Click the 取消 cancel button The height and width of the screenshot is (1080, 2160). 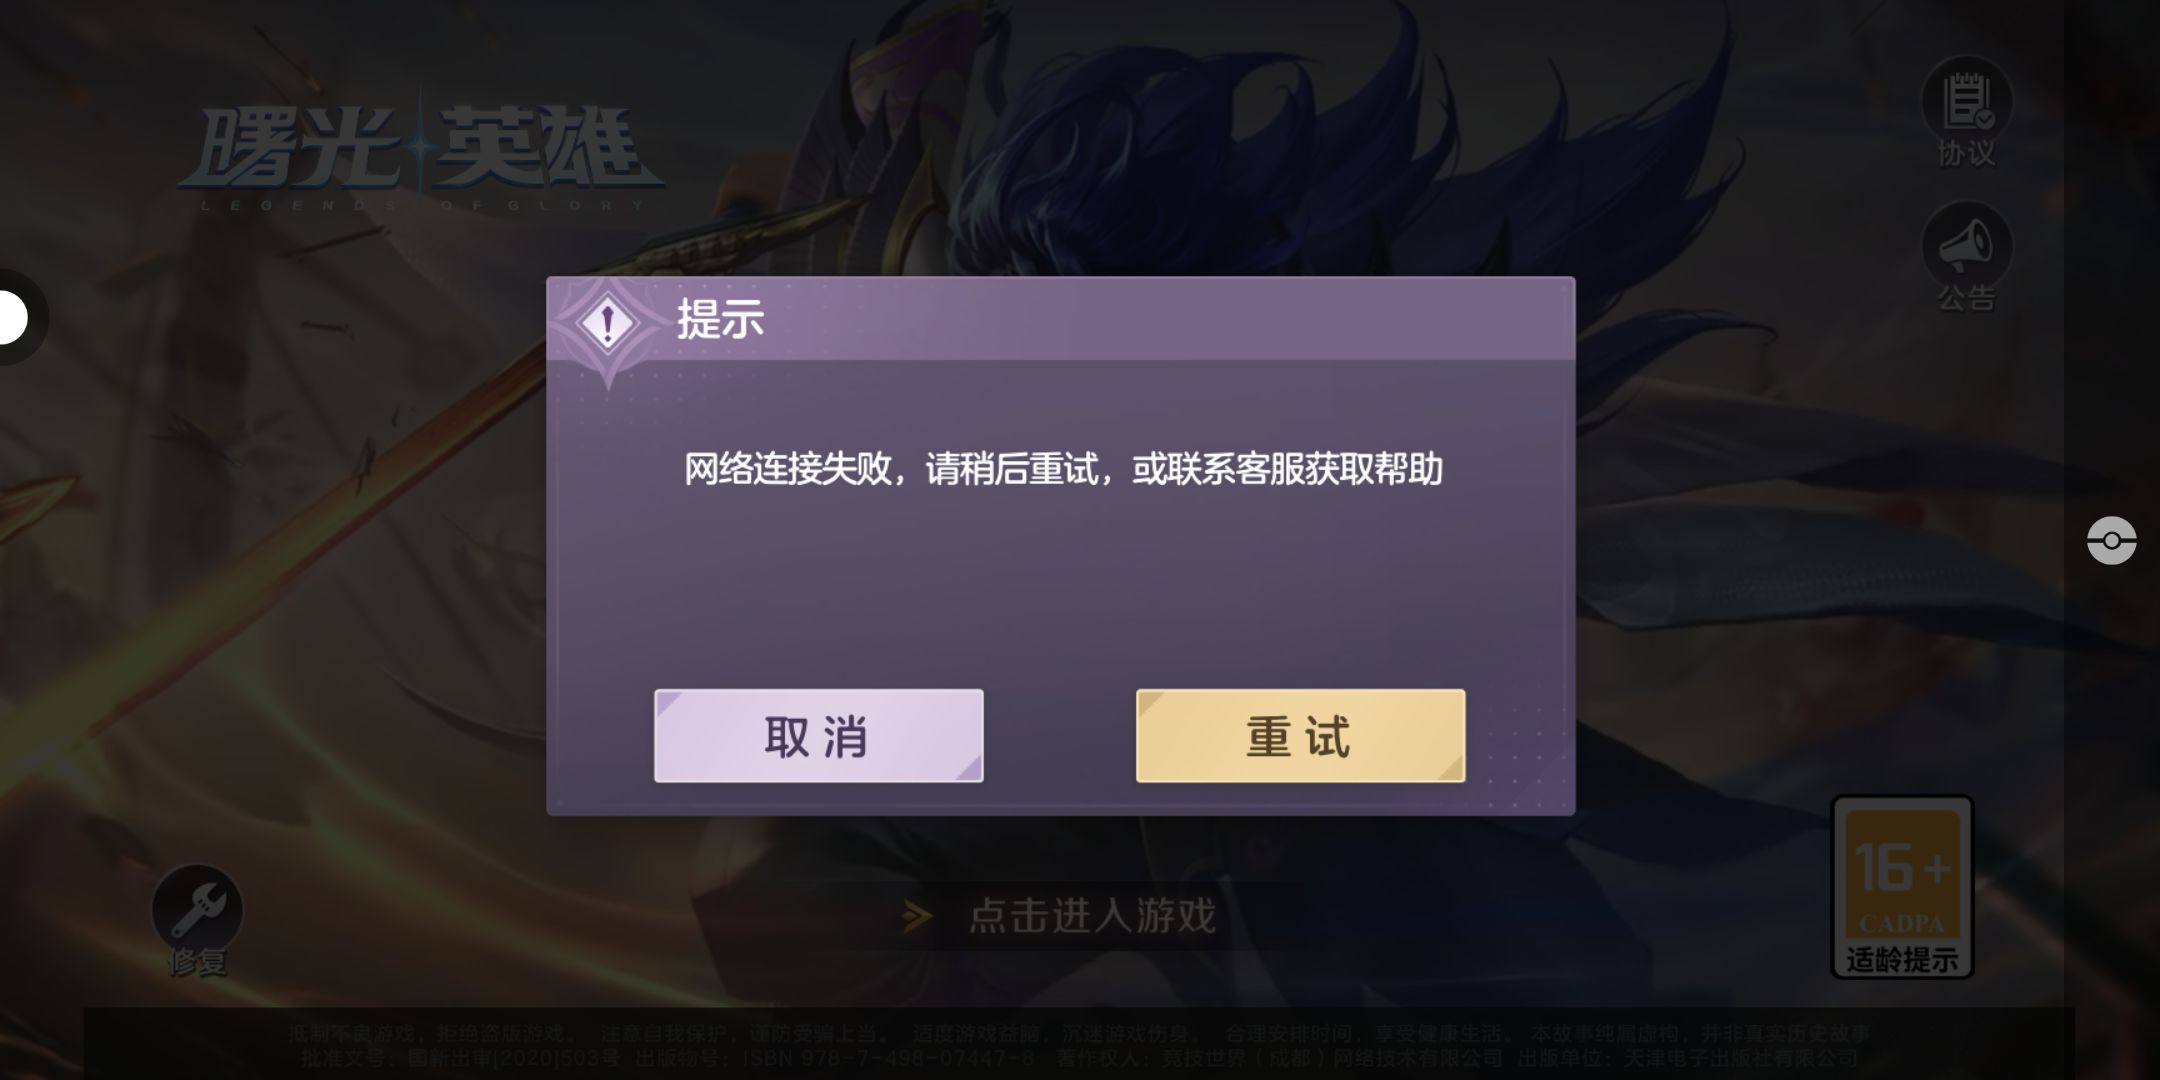[818, 736]
